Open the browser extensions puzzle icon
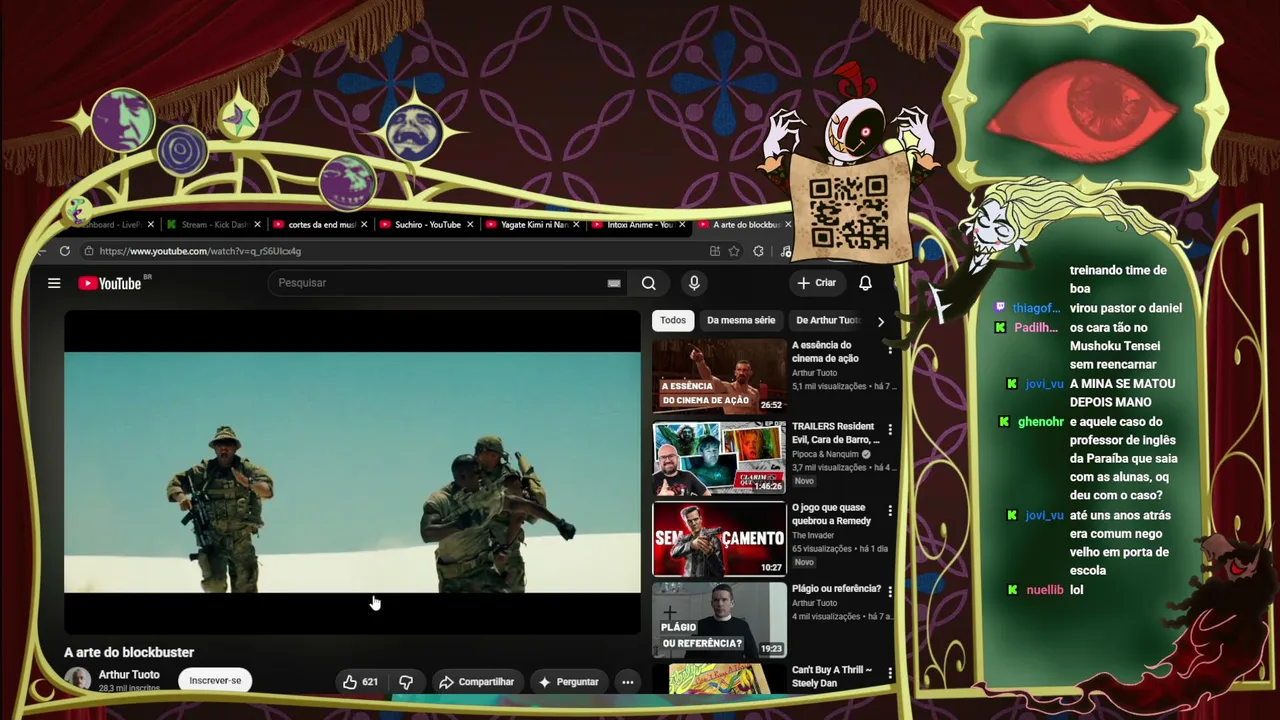 [758, 251]
